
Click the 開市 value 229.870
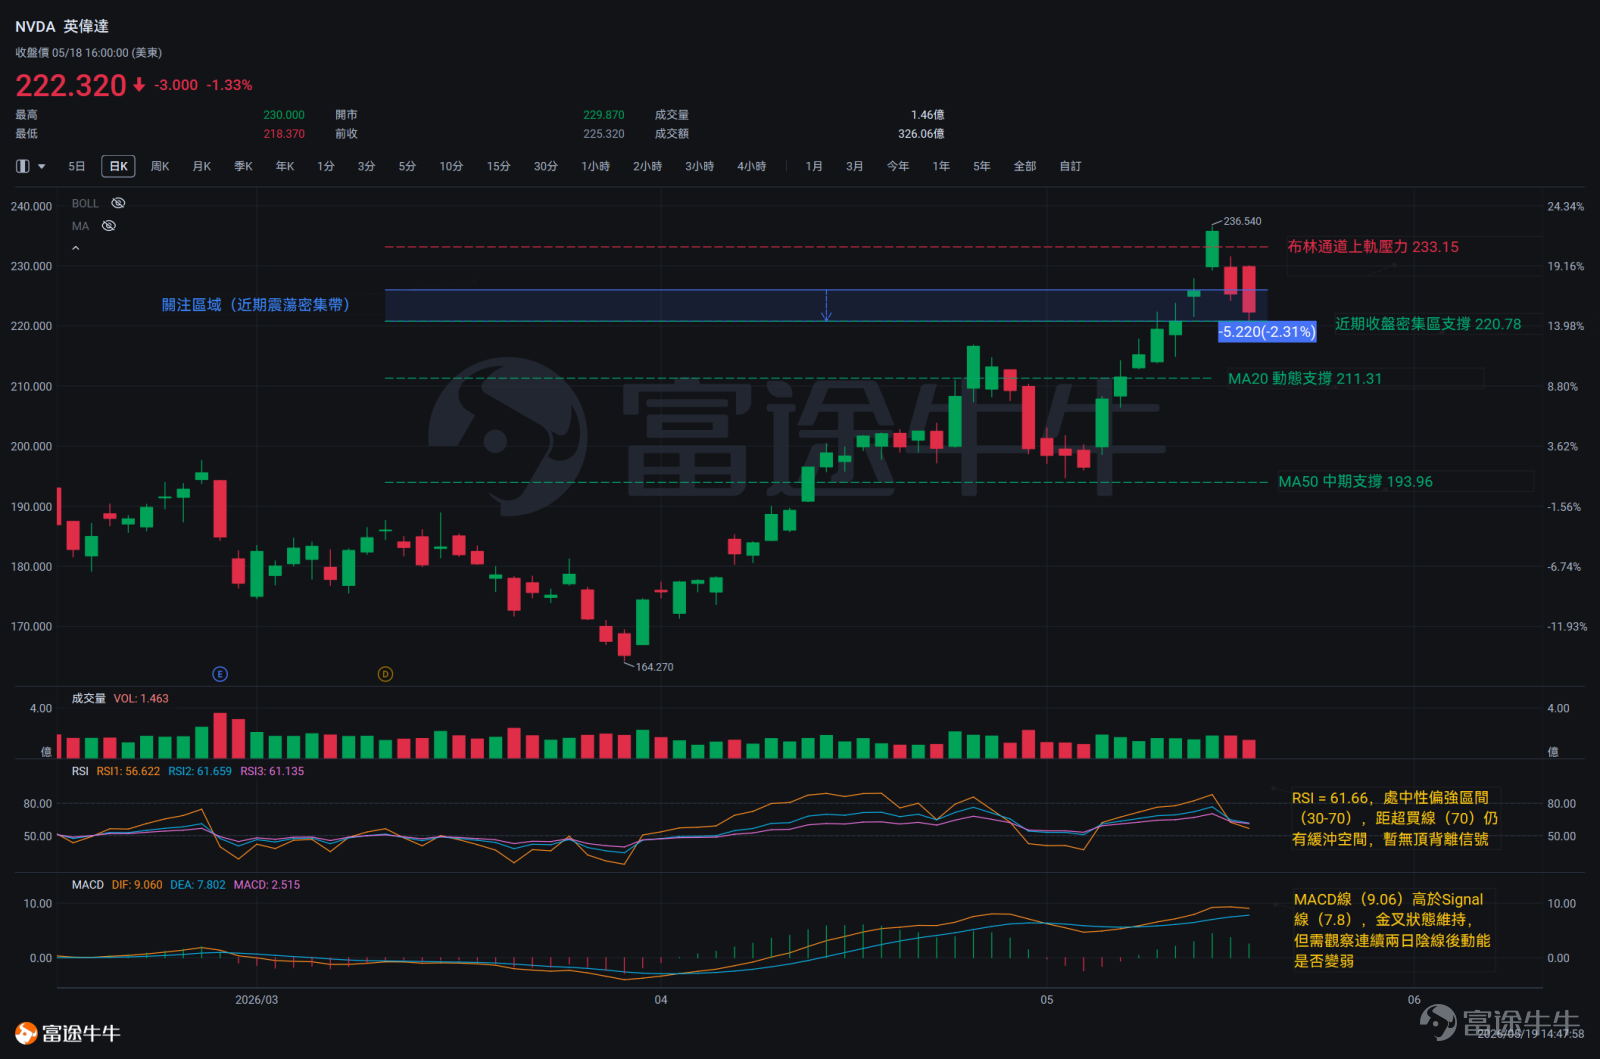604,115
